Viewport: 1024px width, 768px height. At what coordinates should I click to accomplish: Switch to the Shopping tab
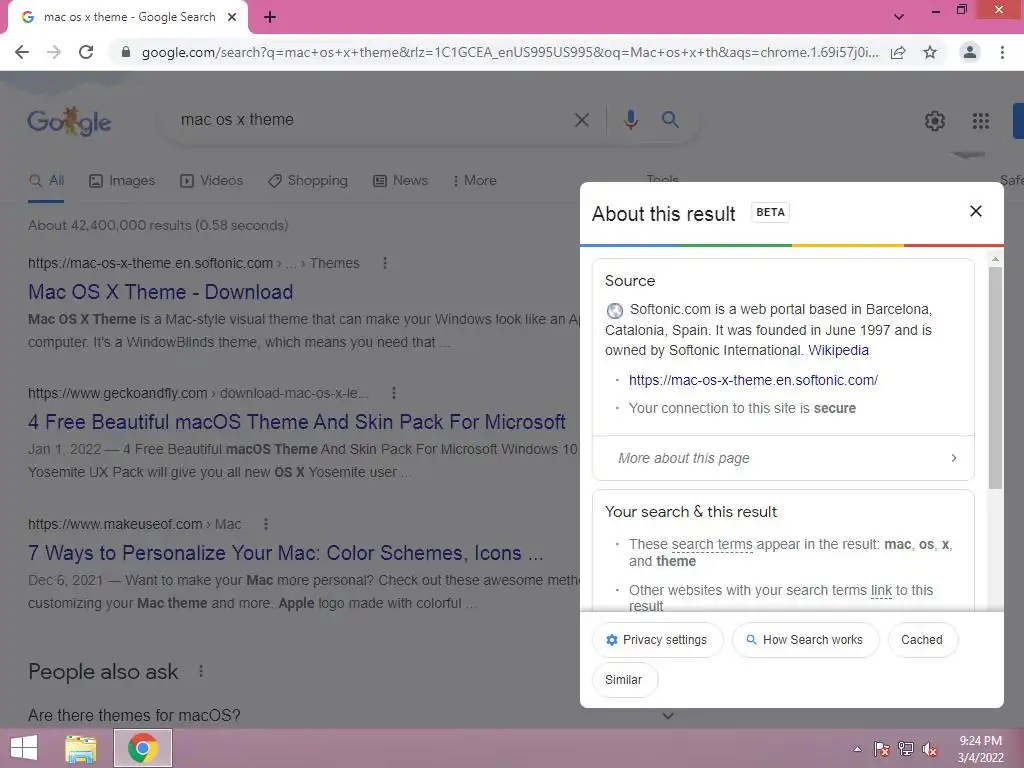point(308,181)
